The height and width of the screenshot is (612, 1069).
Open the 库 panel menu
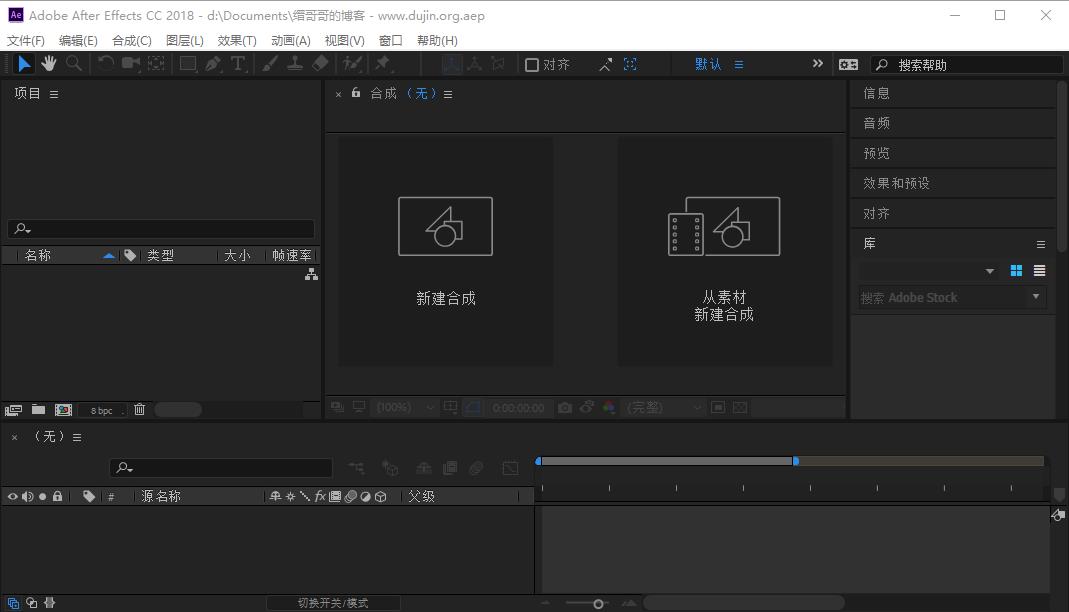pos(1040,244)
